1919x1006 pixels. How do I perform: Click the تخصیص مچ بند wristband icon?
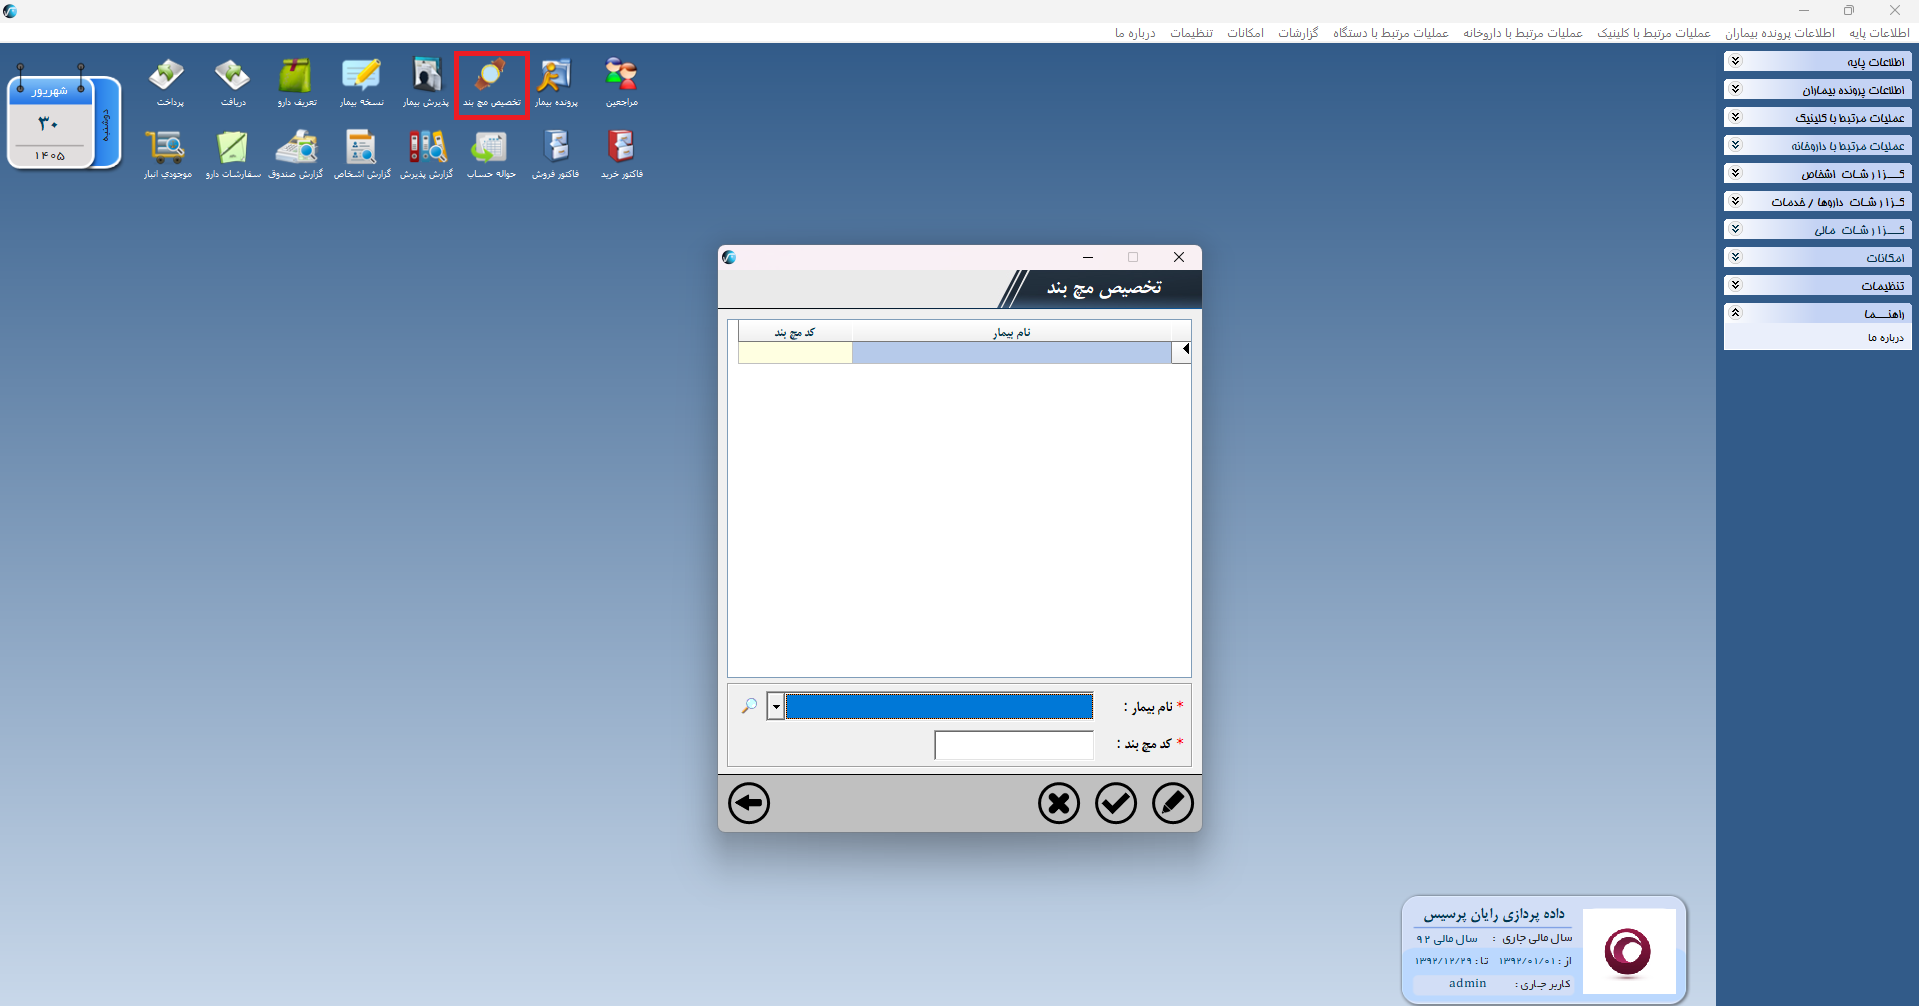(x=491, y=84)
